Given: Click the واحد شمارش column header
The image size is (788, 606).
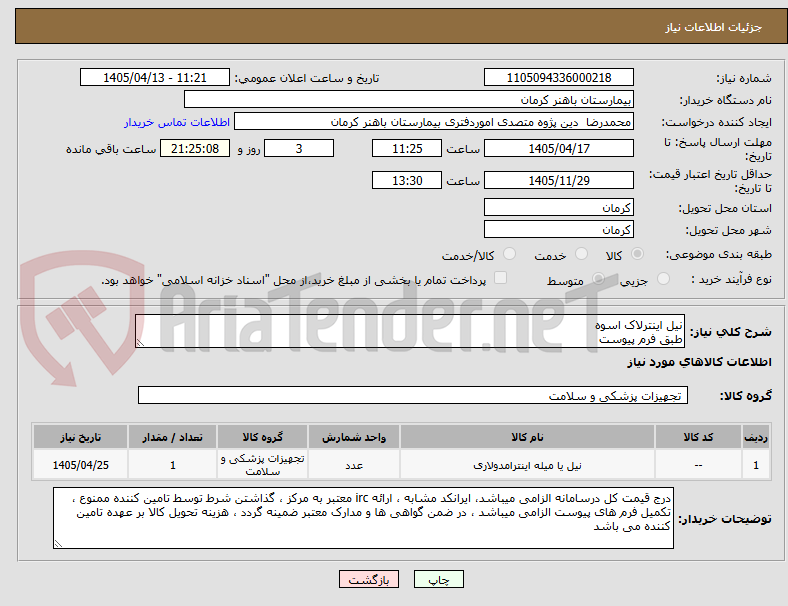Looking at the screenshot, I should (354, 437).
